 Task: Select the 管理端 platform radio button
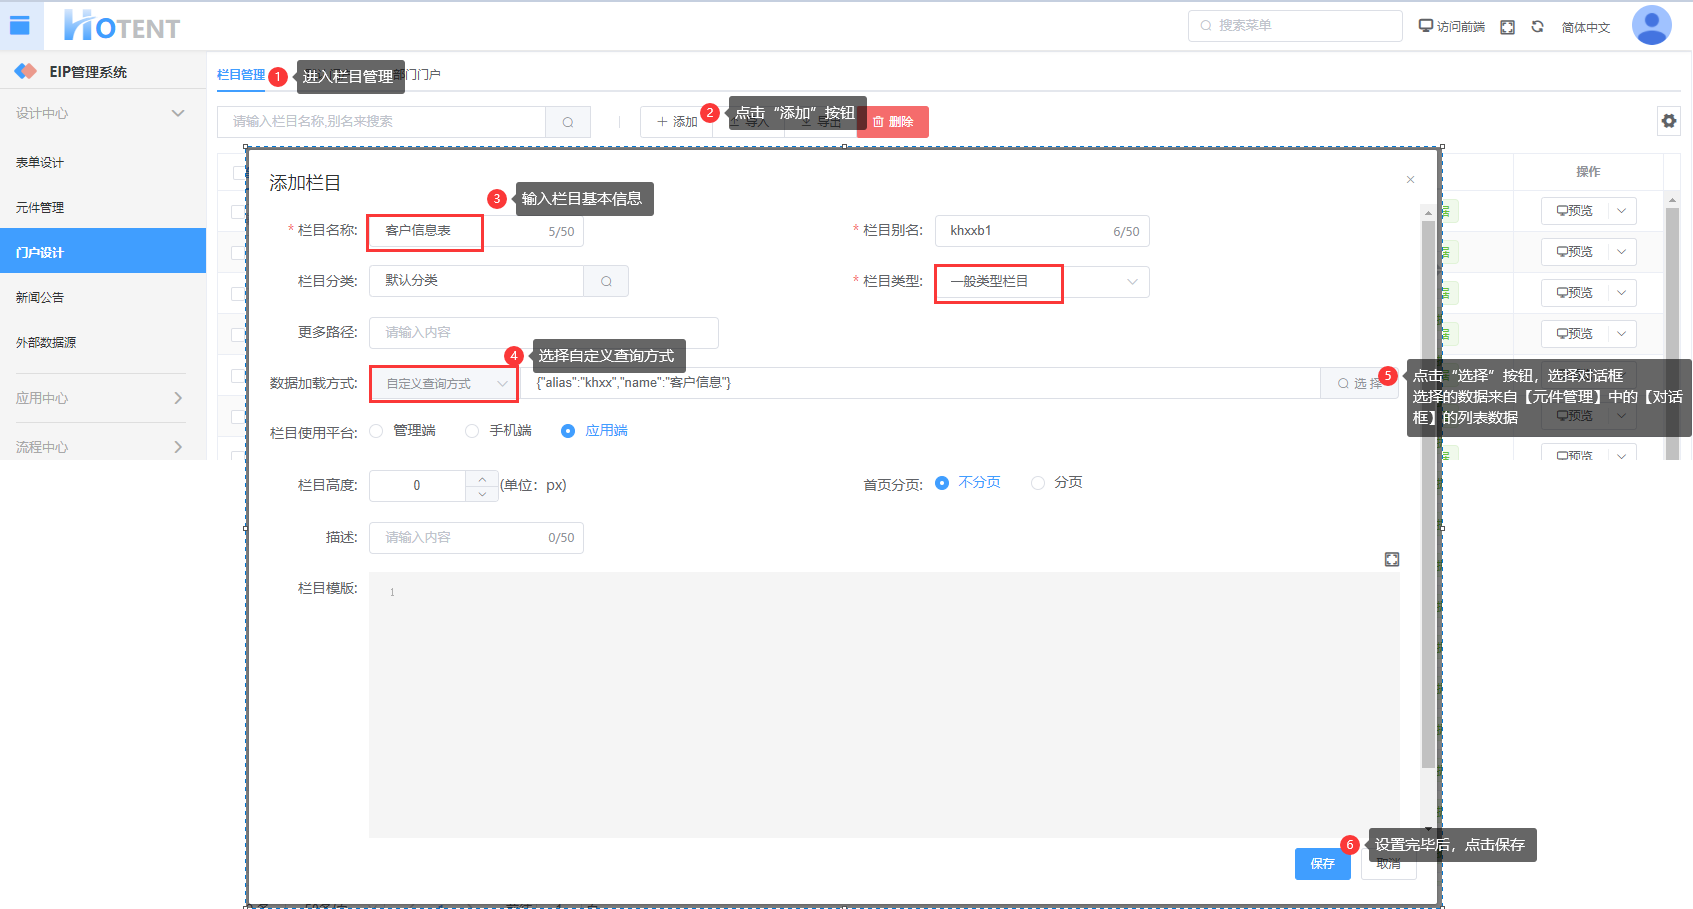(x=377, y=431)
